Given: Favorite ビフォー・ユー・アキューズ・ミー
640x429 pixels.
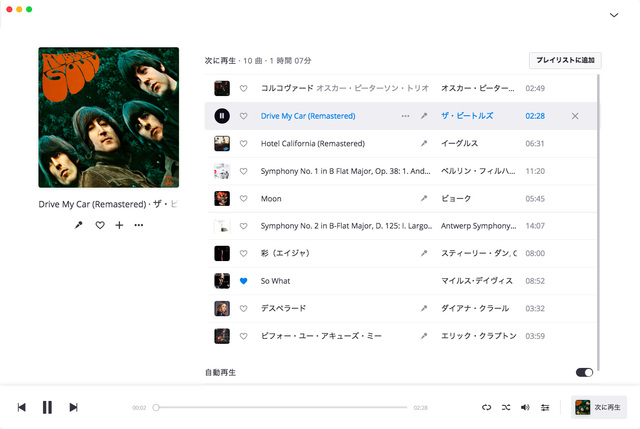Looking at the screenshot, I should (243, 336).
